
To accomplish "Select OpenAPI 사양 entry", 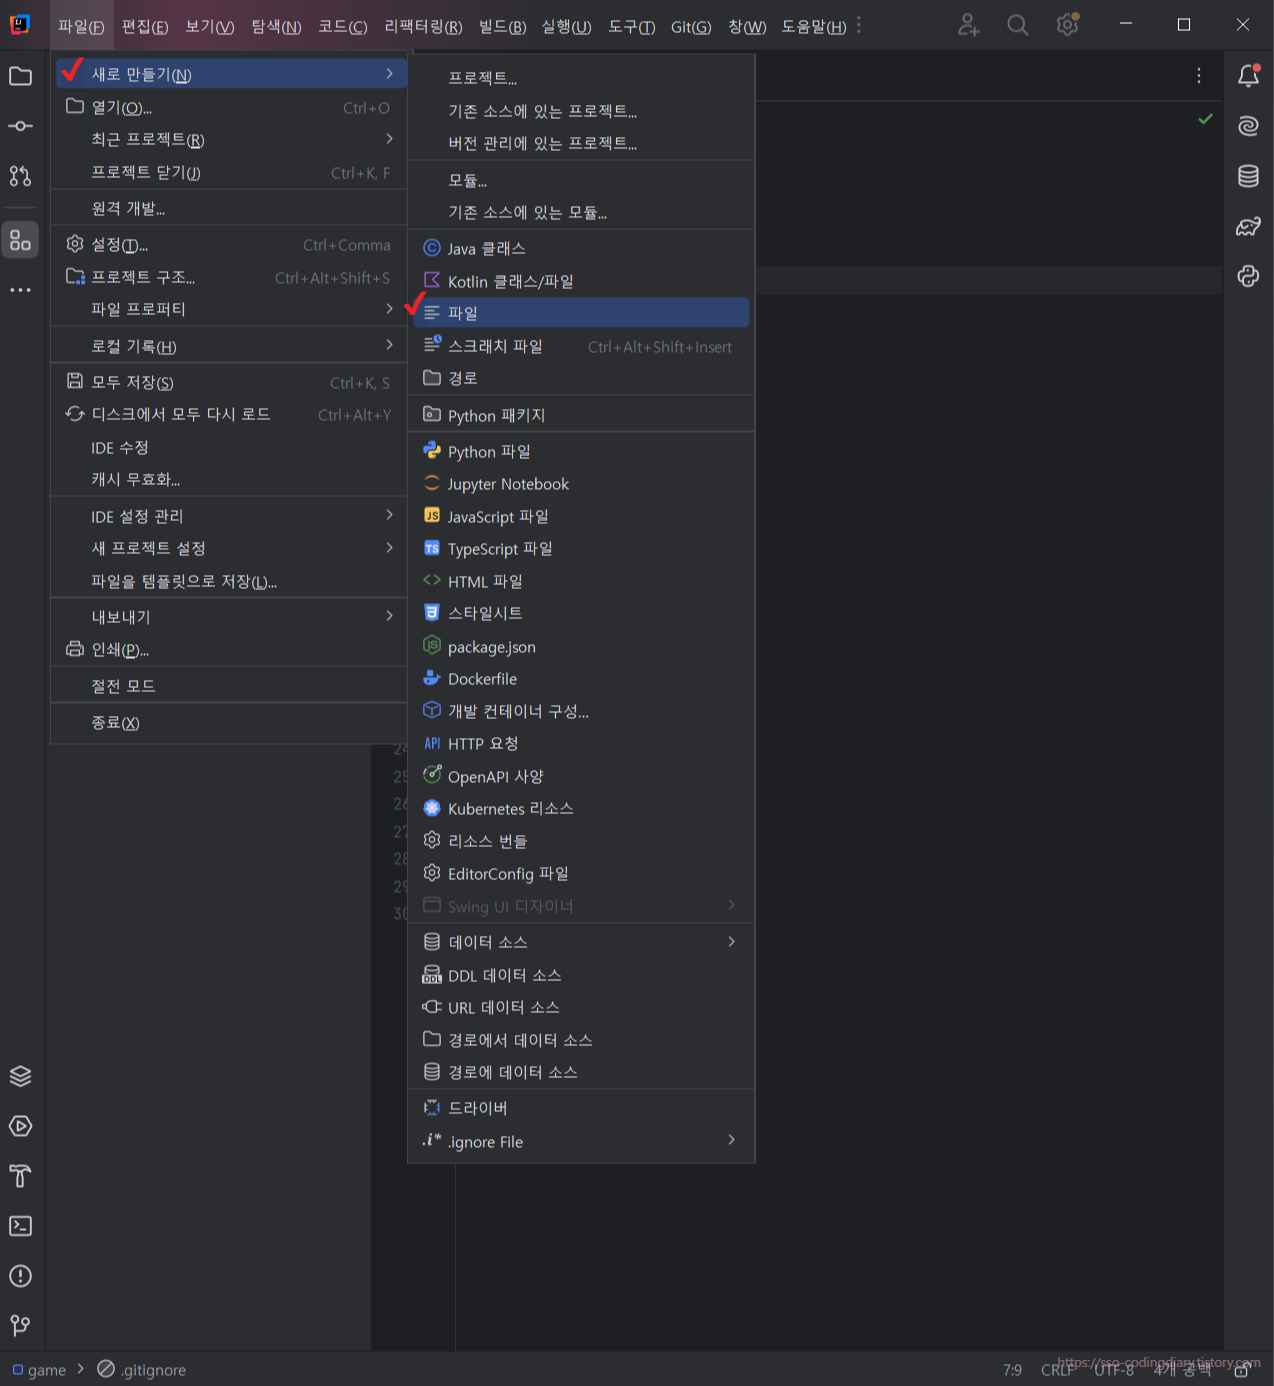I will click(x=581, y=776).
